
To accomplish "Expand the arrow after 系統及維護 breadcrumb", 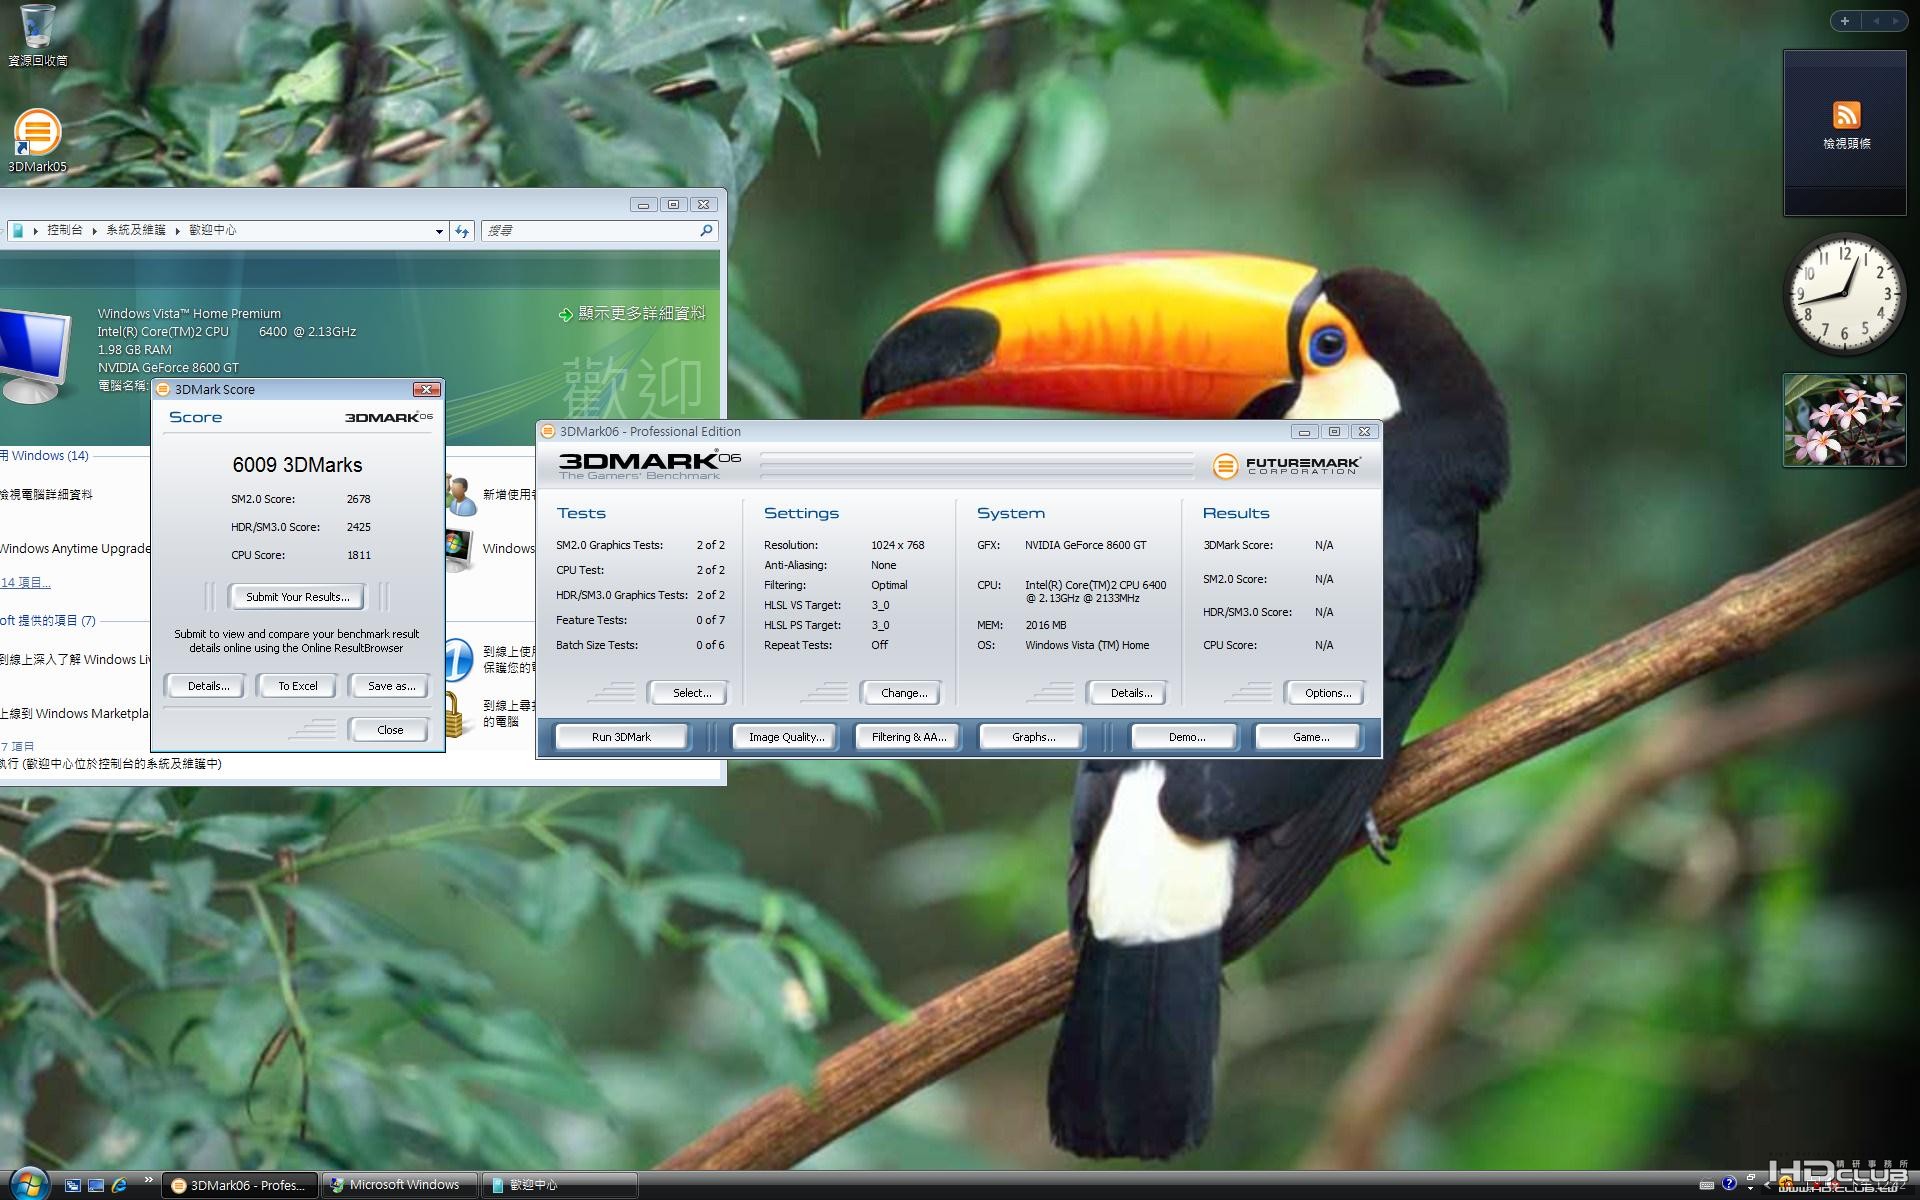I will coord(178,231).
